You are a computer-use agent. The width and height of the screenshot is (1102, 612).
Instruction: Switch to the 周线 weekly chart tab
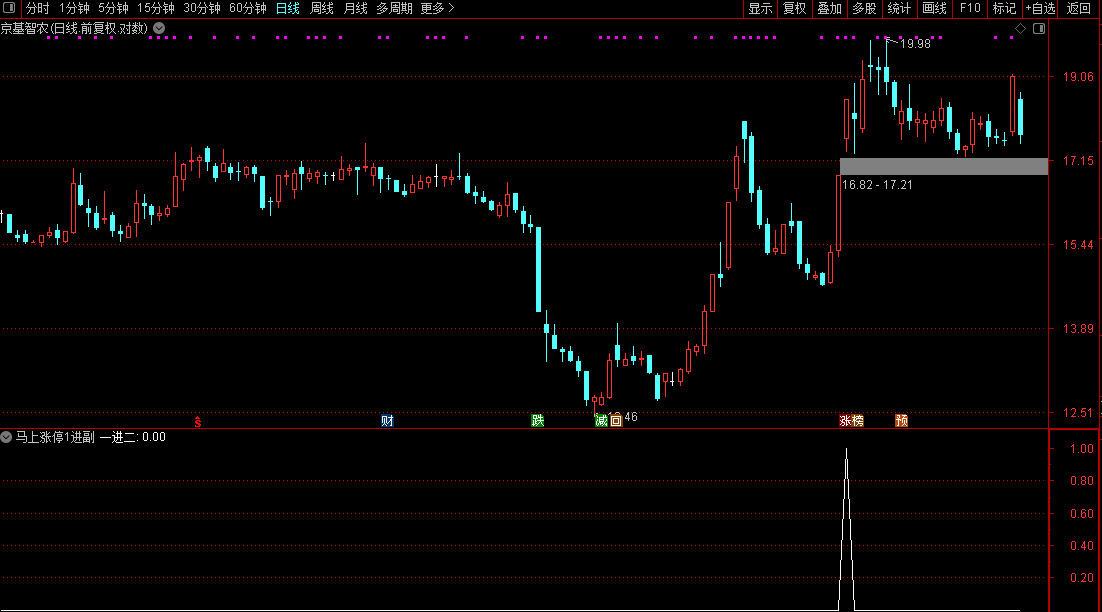pyautogui.click(x=322, y=8)
